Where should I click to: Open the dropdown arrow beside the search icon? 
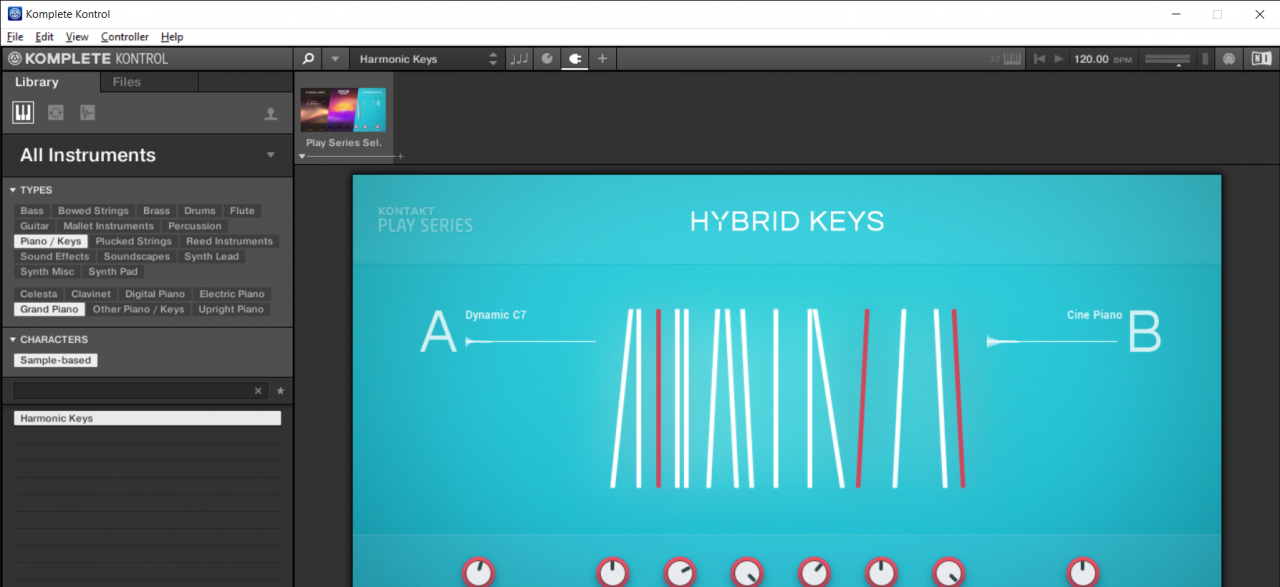335,59
